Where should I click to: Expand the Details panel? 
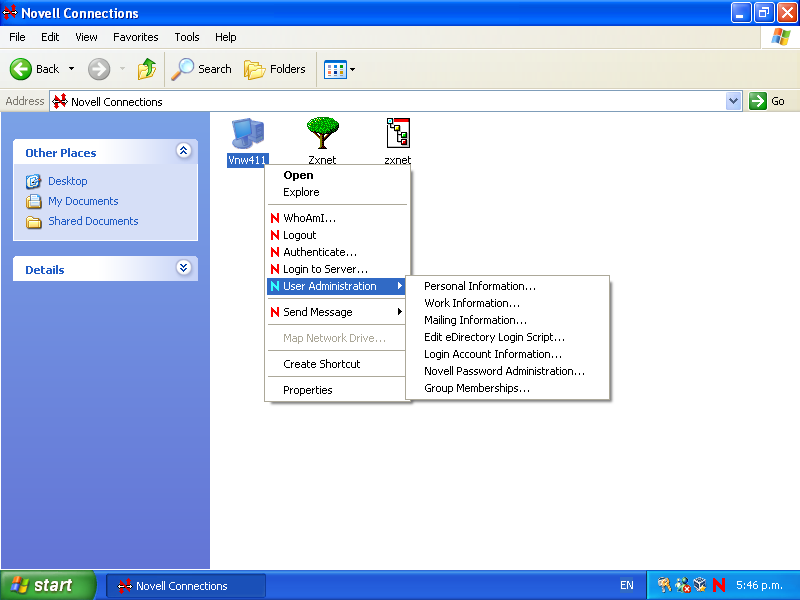[184, 267]
